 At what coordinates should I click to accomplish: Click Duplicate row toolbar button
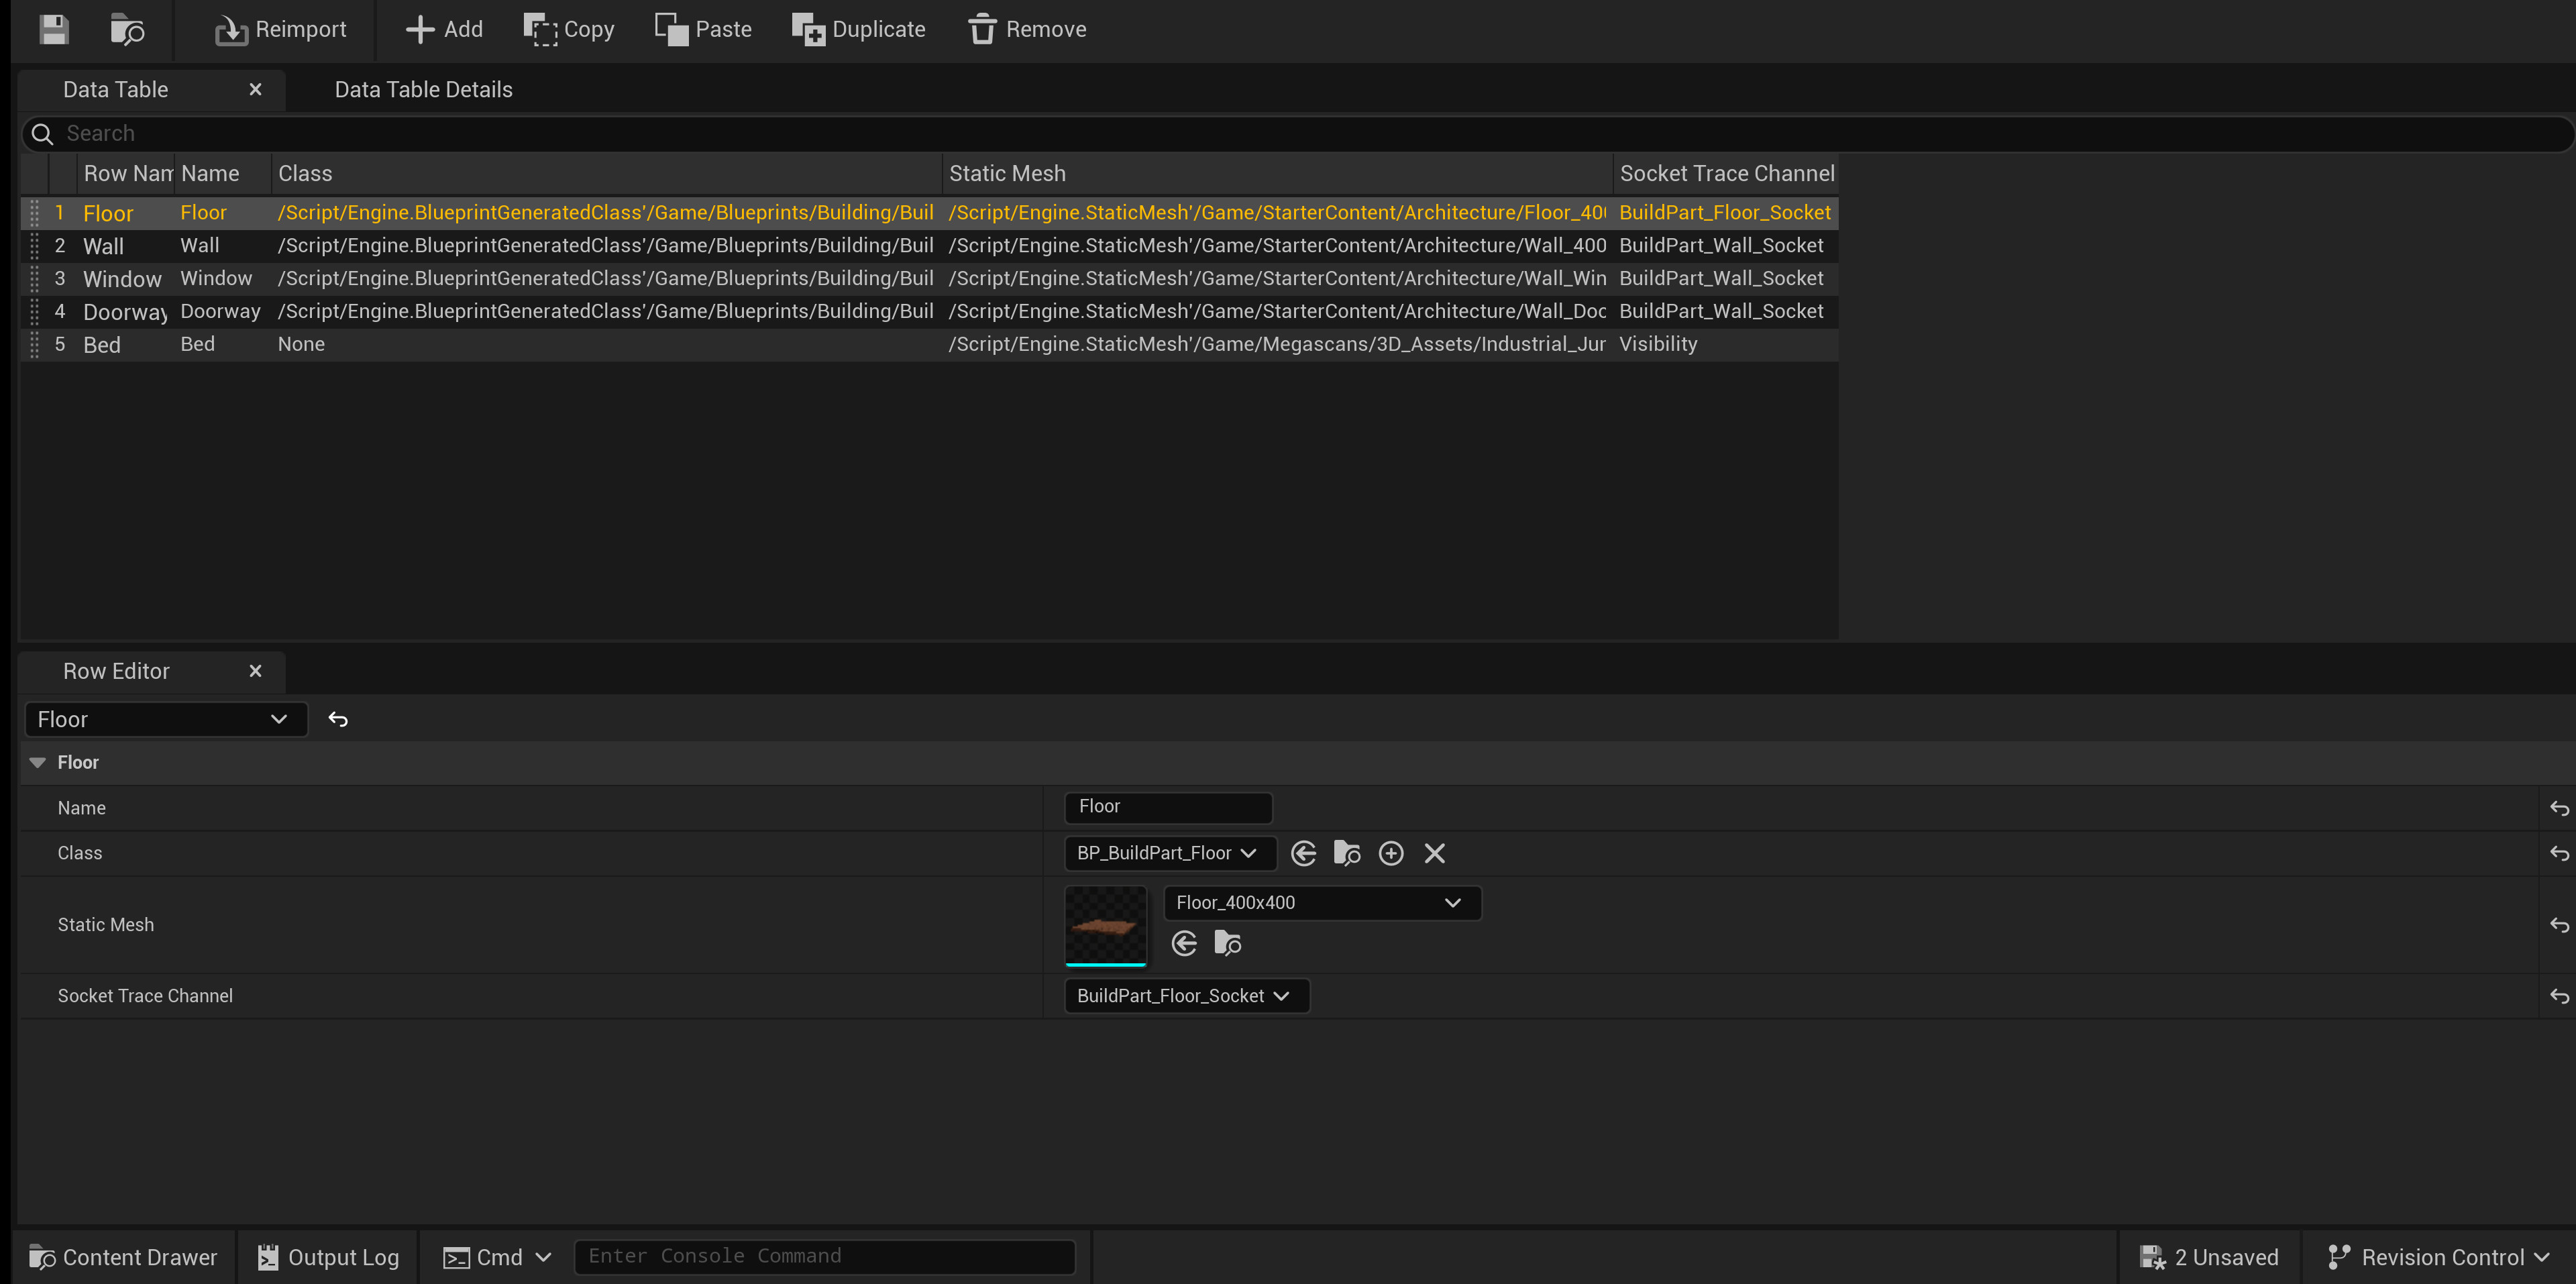pos(858,29)
